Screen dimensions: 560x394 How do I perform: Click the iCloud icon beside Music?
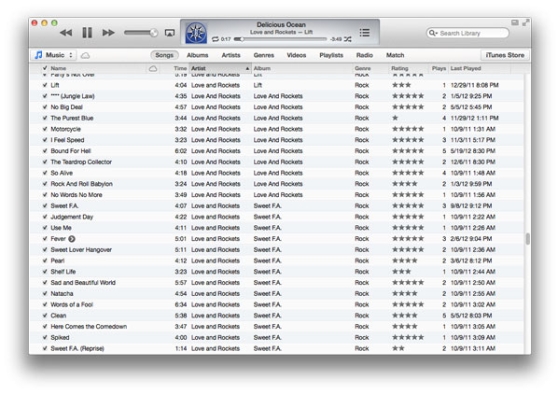point(85,55)
